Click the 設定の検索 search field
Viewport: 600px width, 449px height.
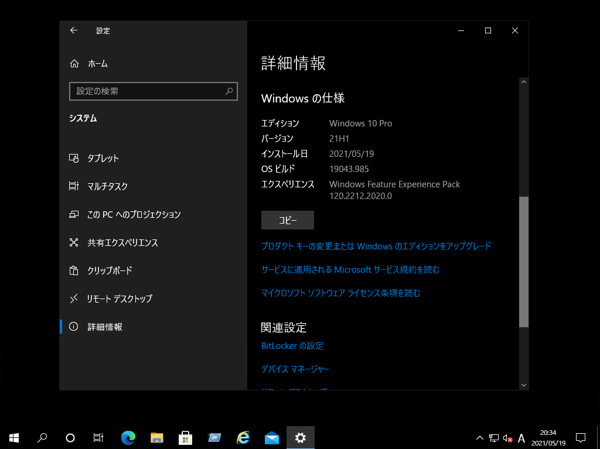coord(153,91)
